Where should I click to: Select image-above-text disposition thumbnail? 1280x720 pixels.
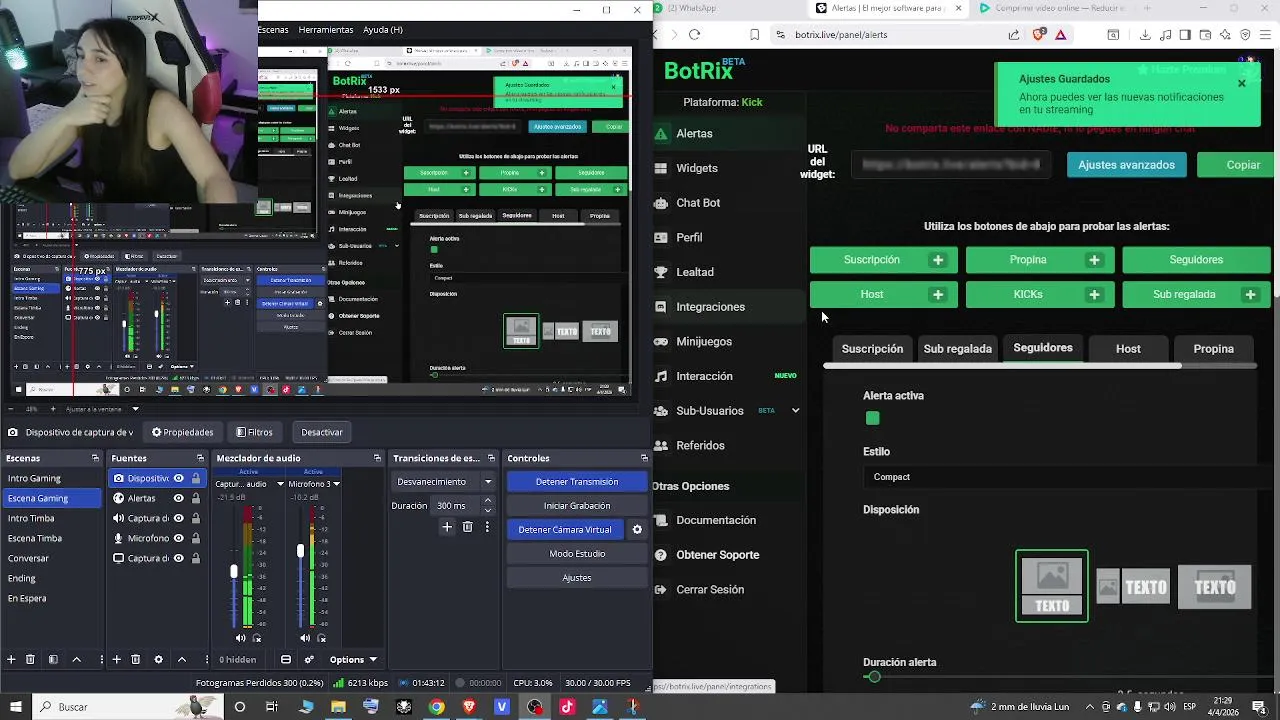[1052, 586]
